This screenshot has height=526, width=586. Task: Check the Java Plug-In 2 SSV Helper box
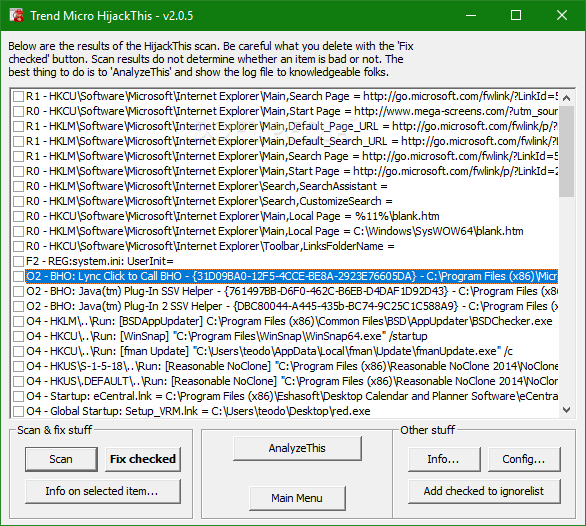tap(18, 306)
